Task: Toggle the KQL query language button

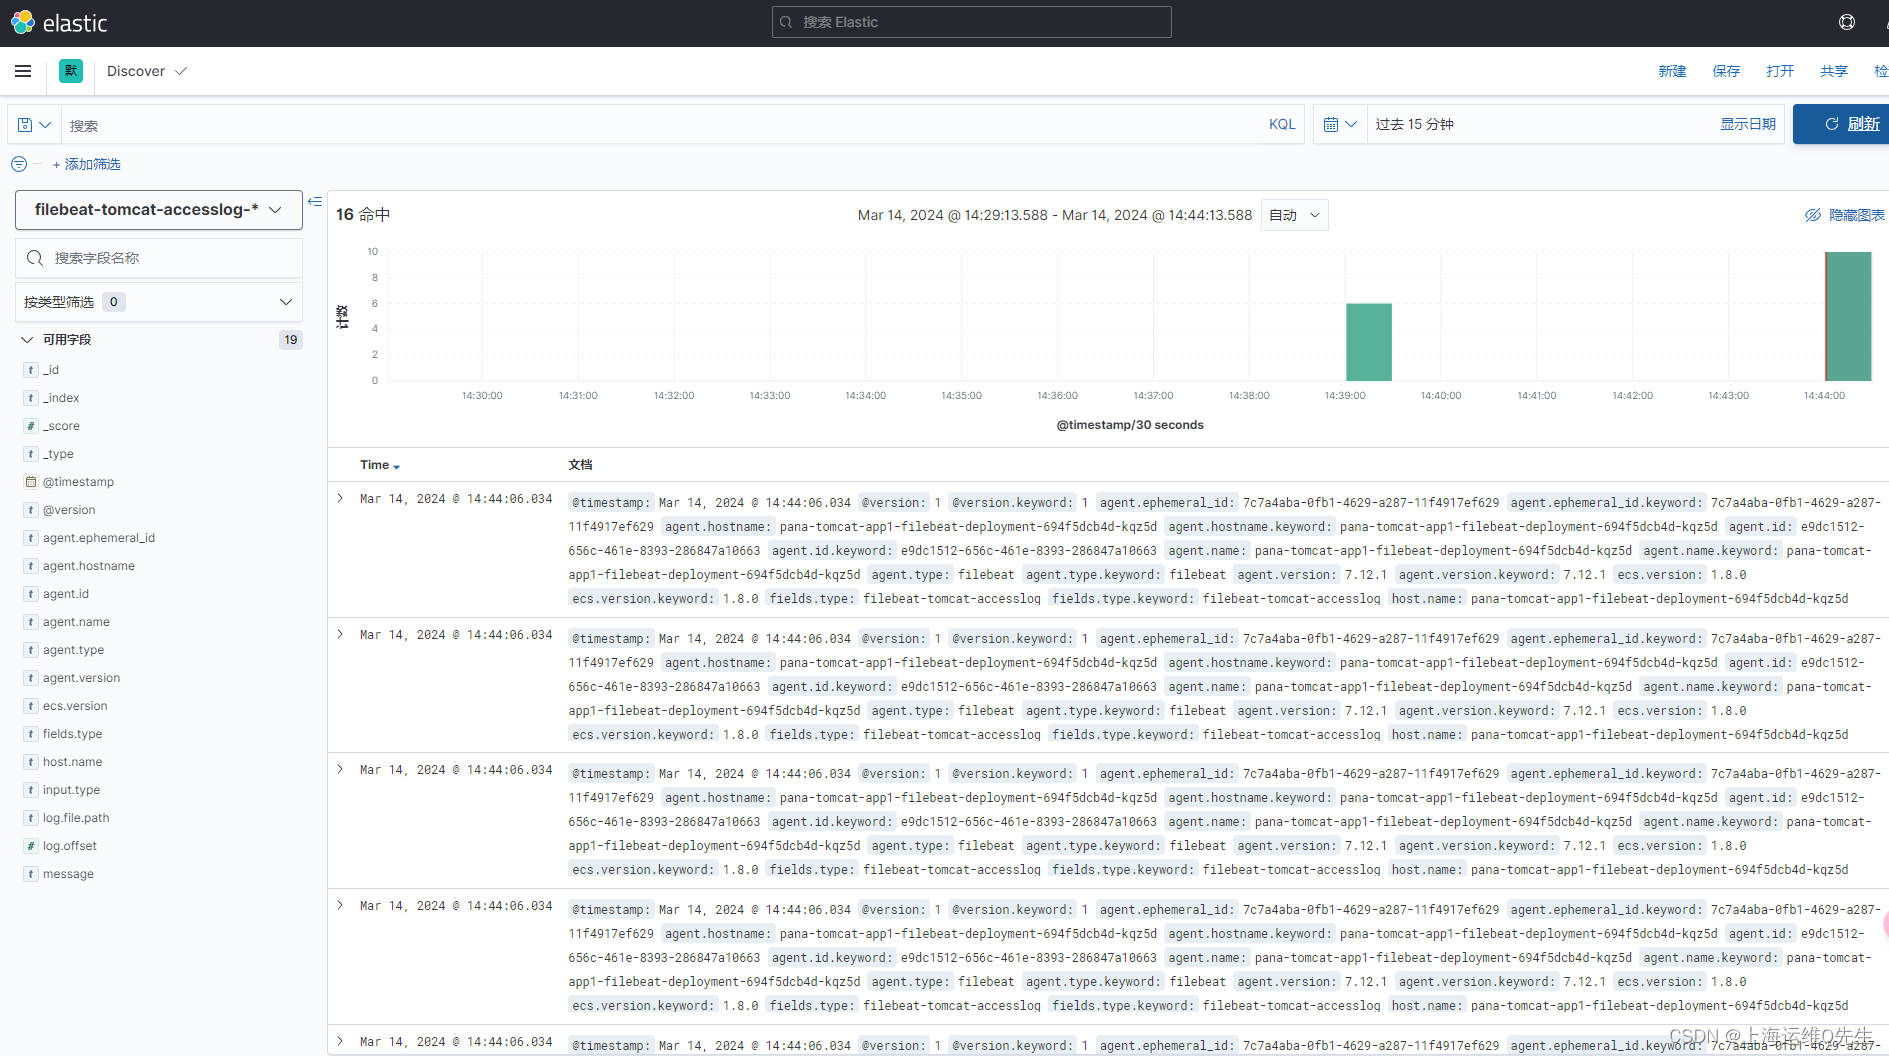Action: pyautogui.click(x=1282, y=124)
